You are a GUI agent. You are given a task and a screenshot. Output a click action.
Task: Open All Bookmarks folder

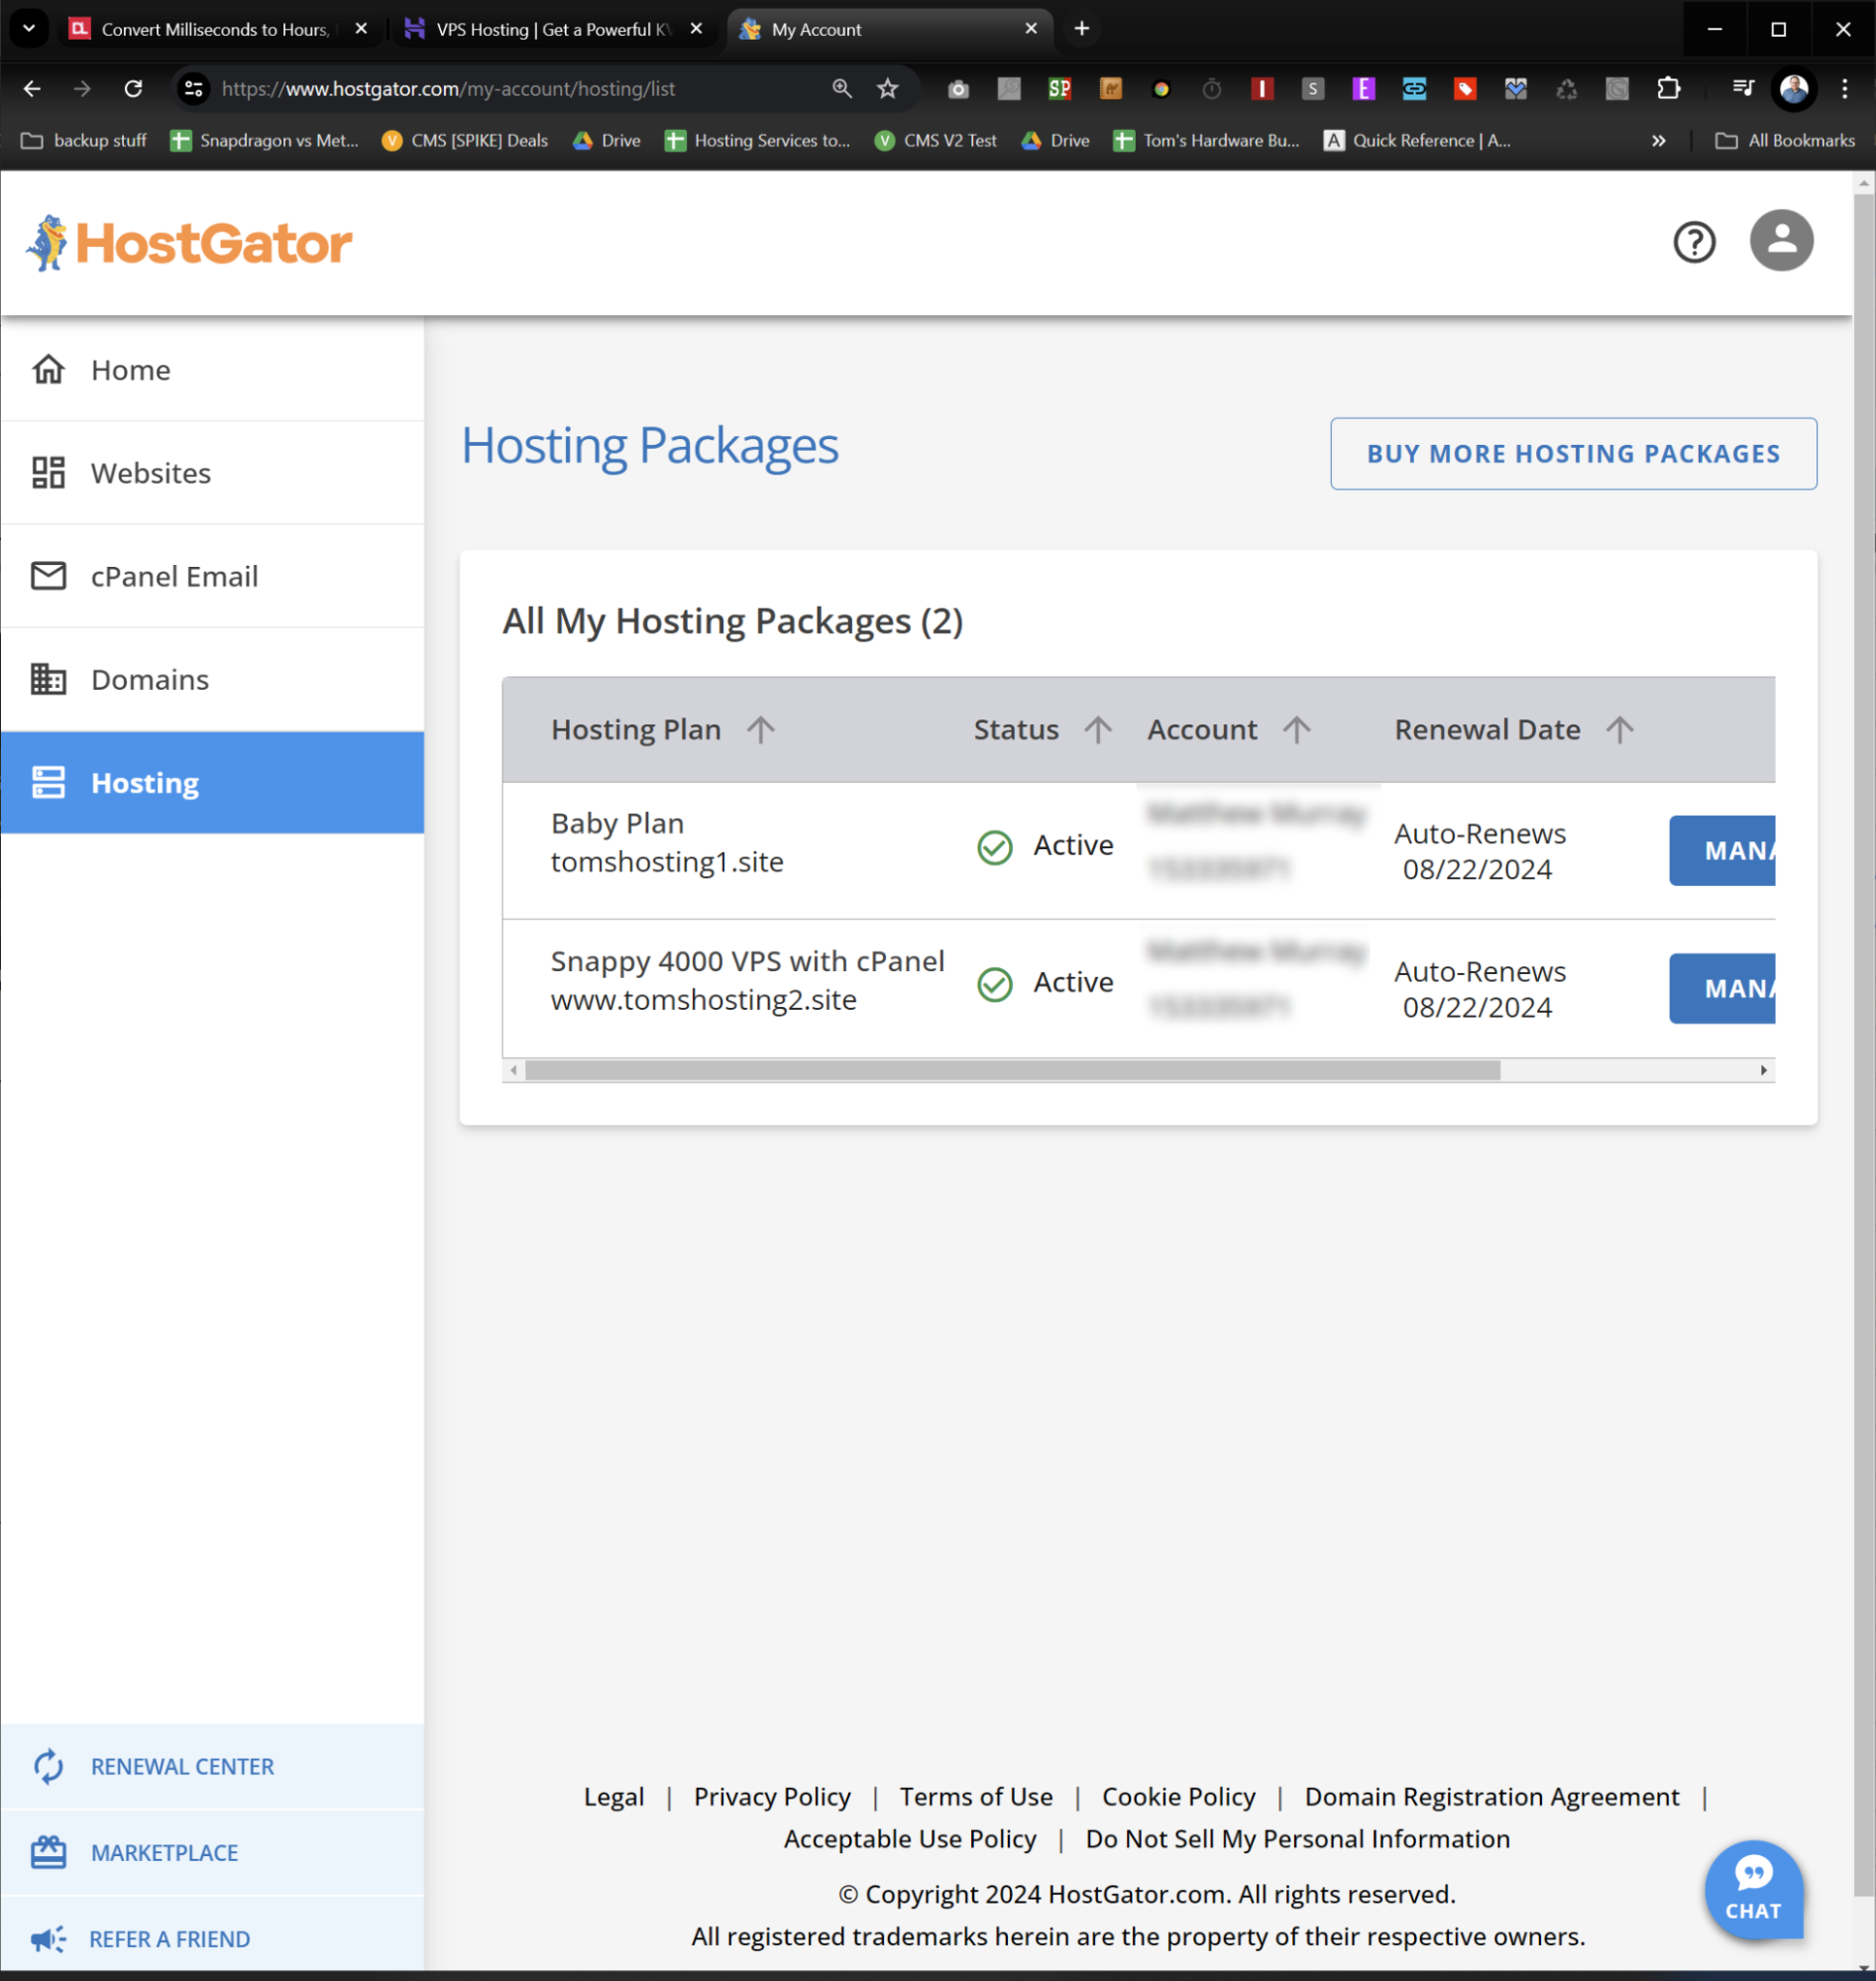tap(1785, 141)
